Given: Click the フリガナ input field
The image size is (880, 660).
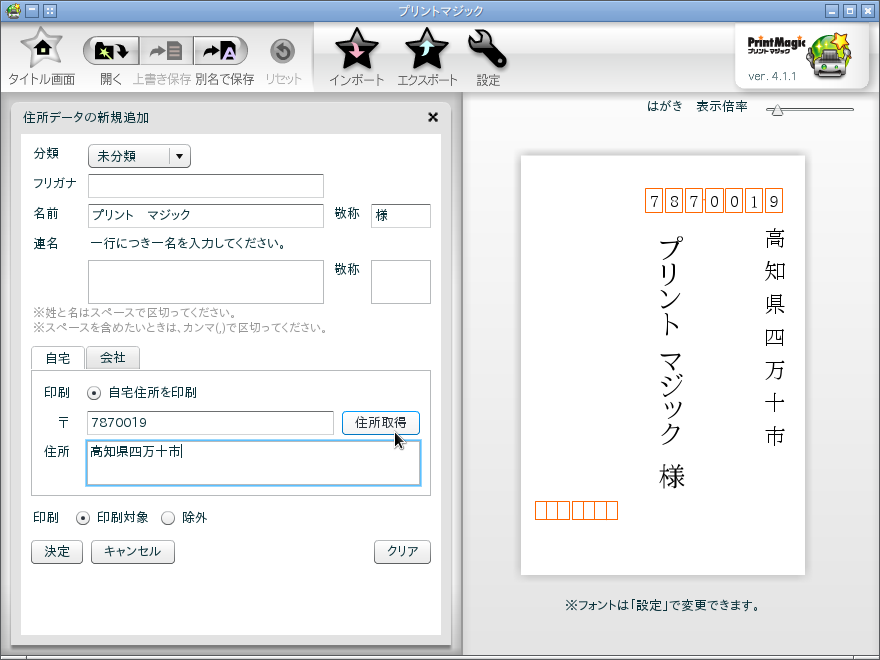Looking at the screenshot, I should (206, 186).
